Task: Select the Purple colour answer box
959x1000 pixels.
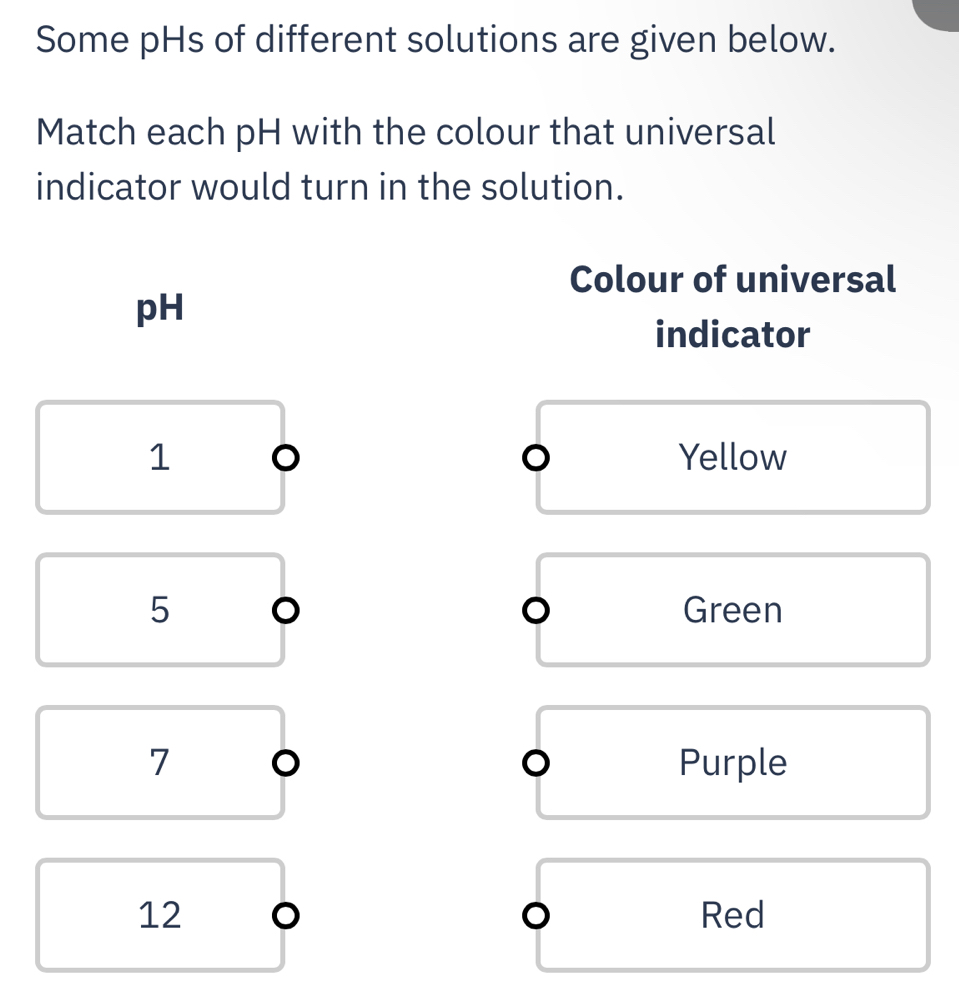Action: [732, 762]
